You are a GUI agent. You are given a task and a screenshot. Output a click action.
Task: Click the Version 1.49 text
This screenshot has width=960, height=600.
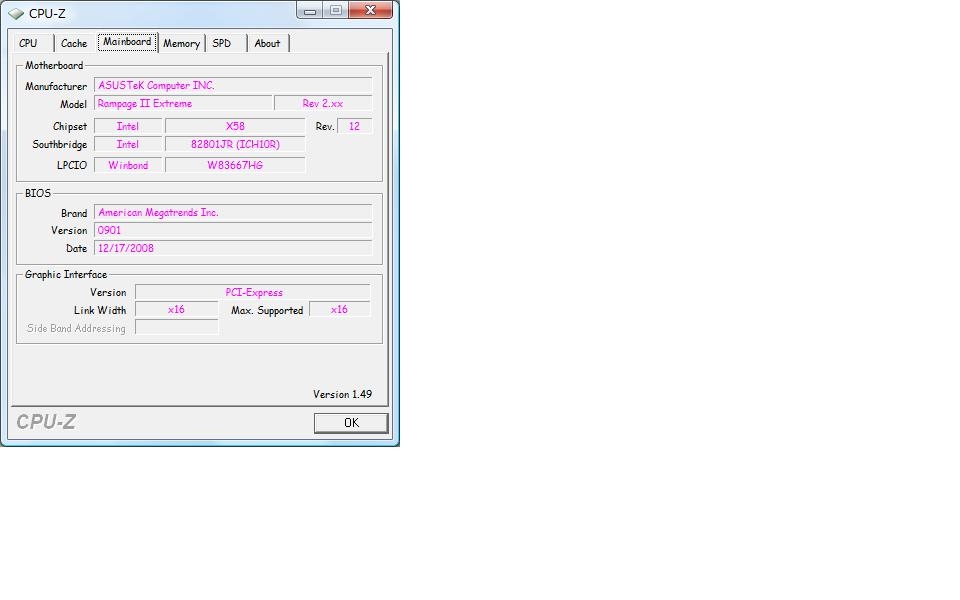(342, 394)
